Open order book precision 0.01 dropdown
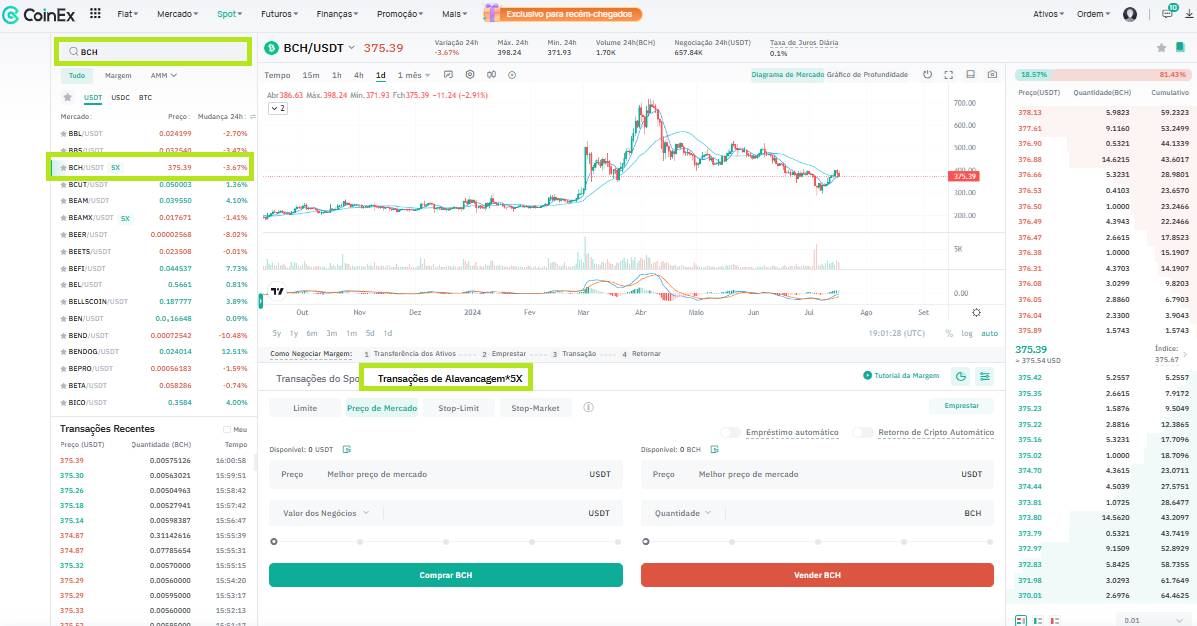The height and width of the screenshot is (626, 1197). [x=1154, y=620]
